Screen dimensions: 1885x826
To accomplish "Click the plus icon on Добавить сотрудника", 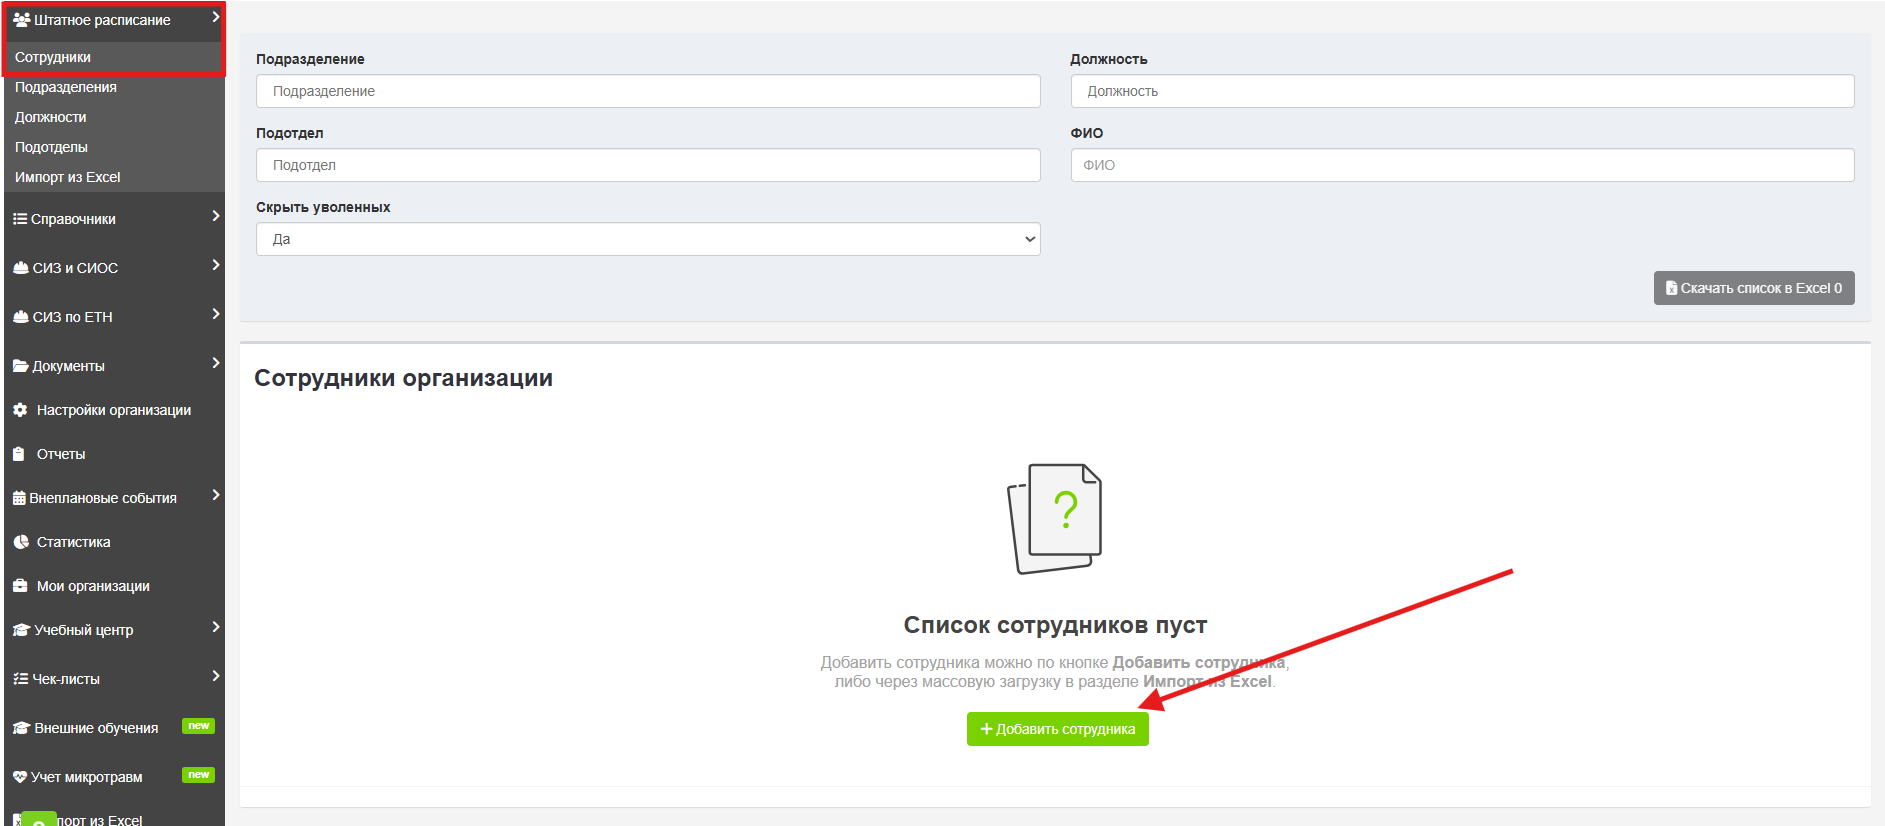I will click(987, 729).
